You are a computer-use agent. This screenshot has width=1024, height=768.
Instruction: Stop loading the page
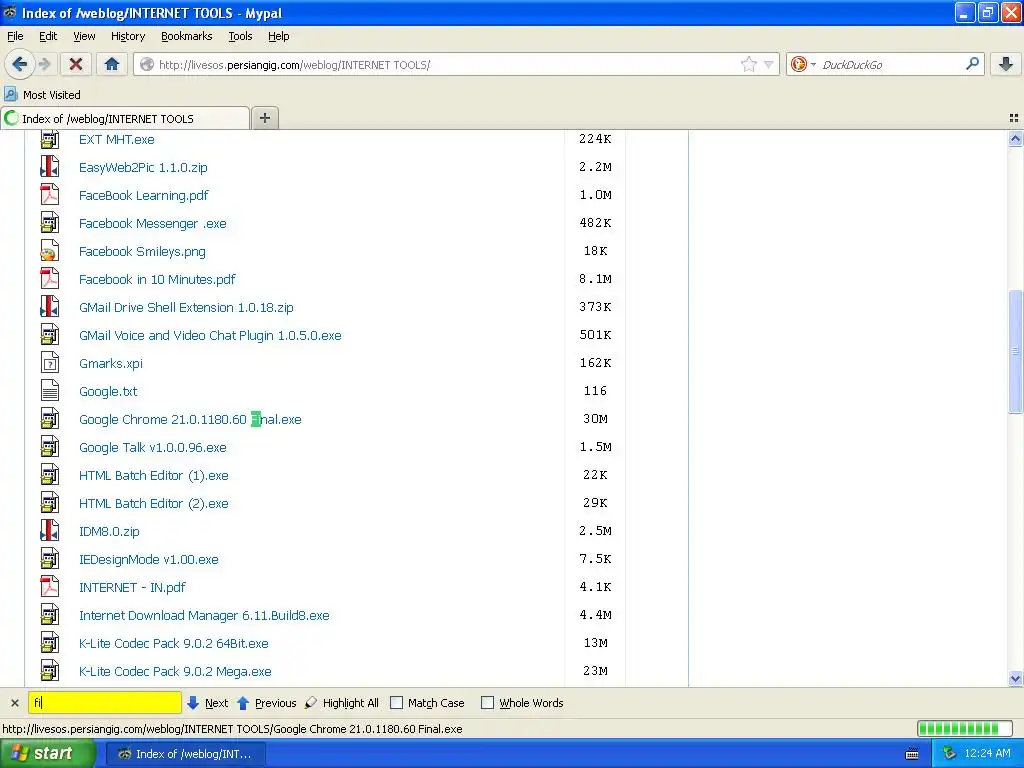(76, 64)
